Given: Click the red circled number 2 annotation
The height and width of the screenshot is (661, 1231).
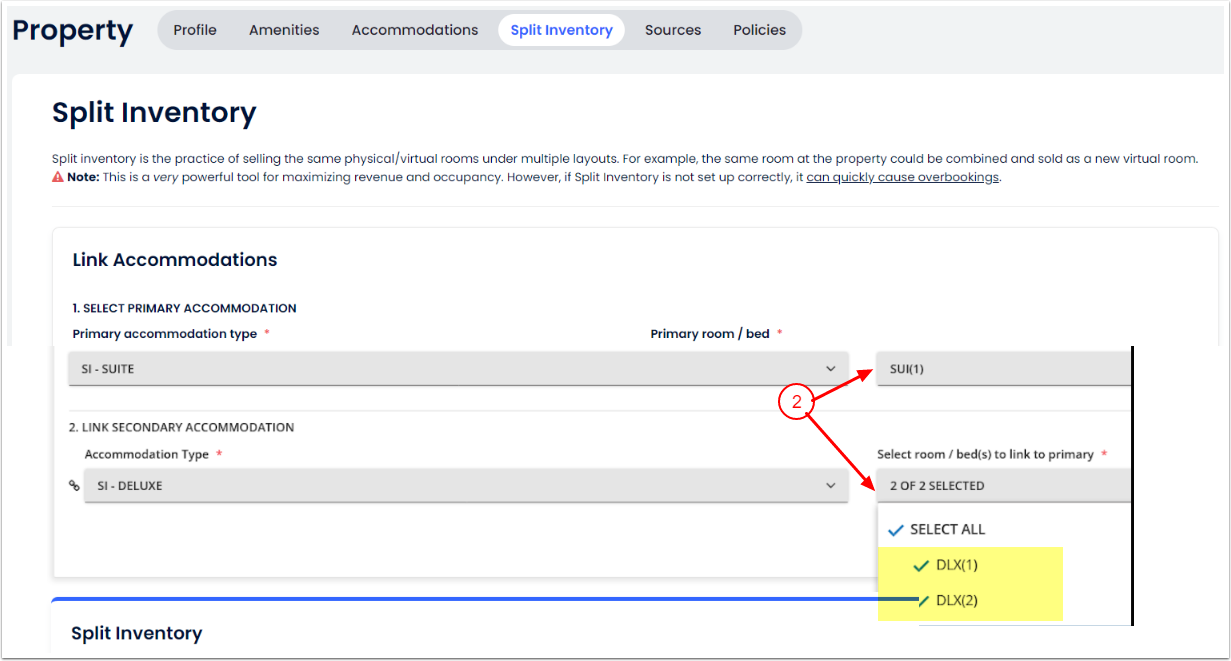Looking at the screenshot, I should (796, 402).
